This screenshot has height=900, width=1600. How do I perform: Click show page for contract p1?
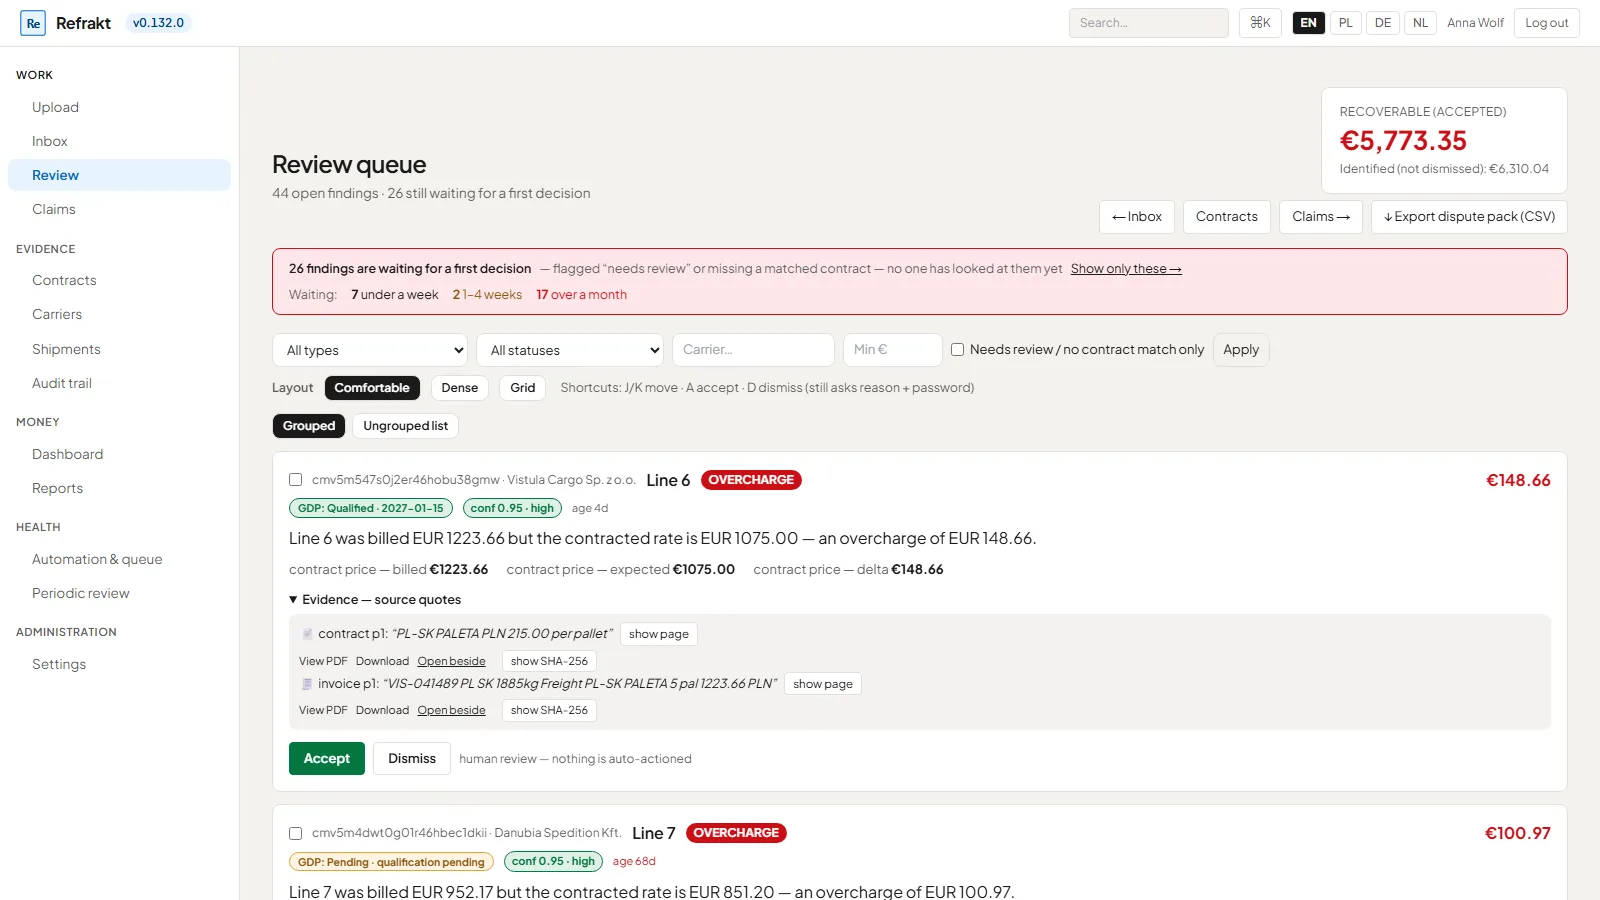pos(659,634)
